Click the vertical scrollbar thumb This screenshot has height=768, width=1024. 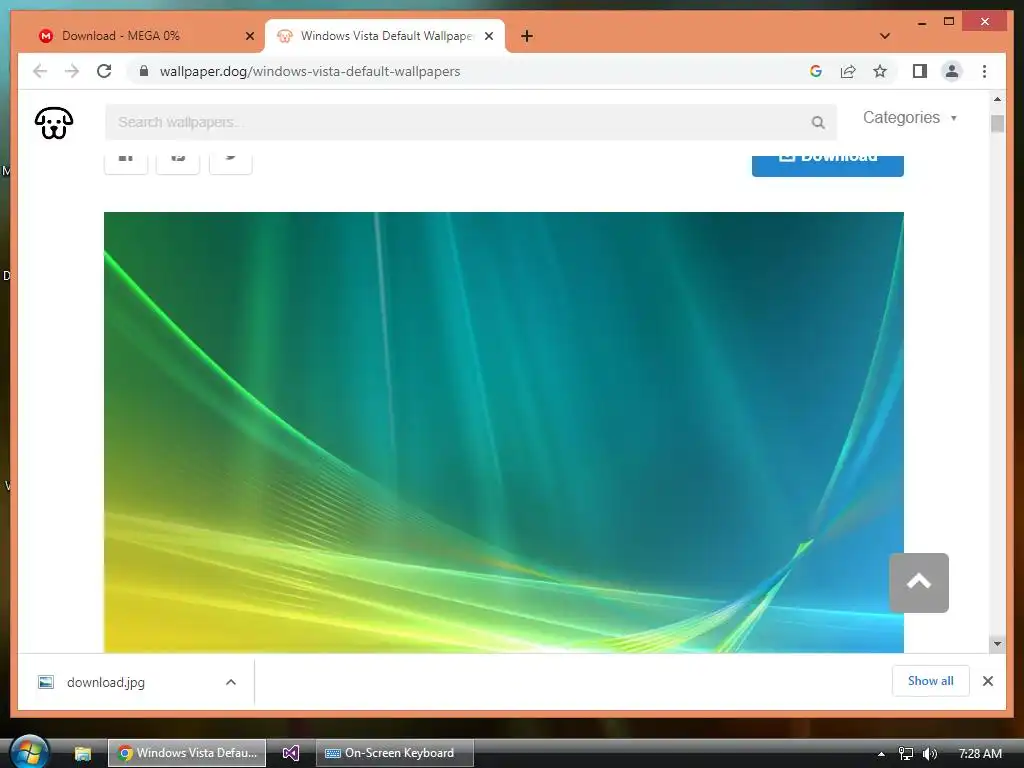[x=997, y=123]
